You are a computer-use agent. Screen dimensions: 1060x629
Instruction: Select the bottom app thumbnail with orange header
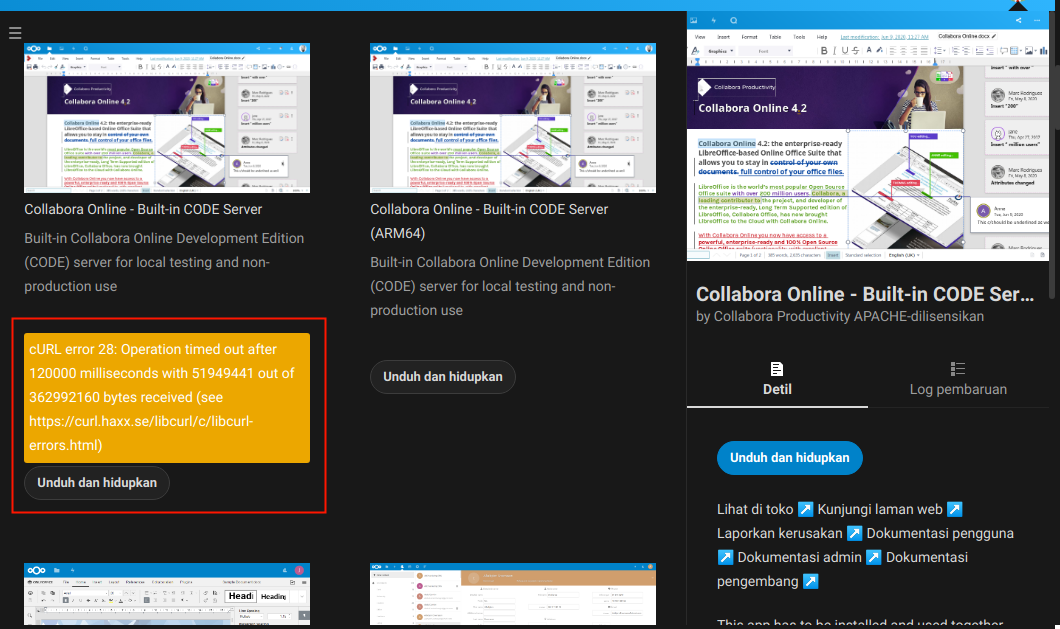coord(513,594)
